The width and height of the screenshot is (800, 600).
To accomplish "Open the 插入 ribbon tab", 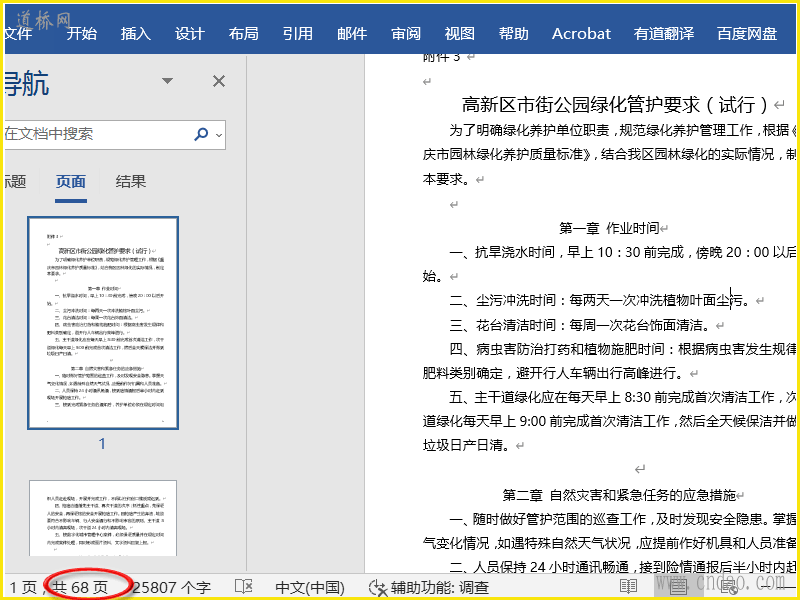I will (136, 34).
